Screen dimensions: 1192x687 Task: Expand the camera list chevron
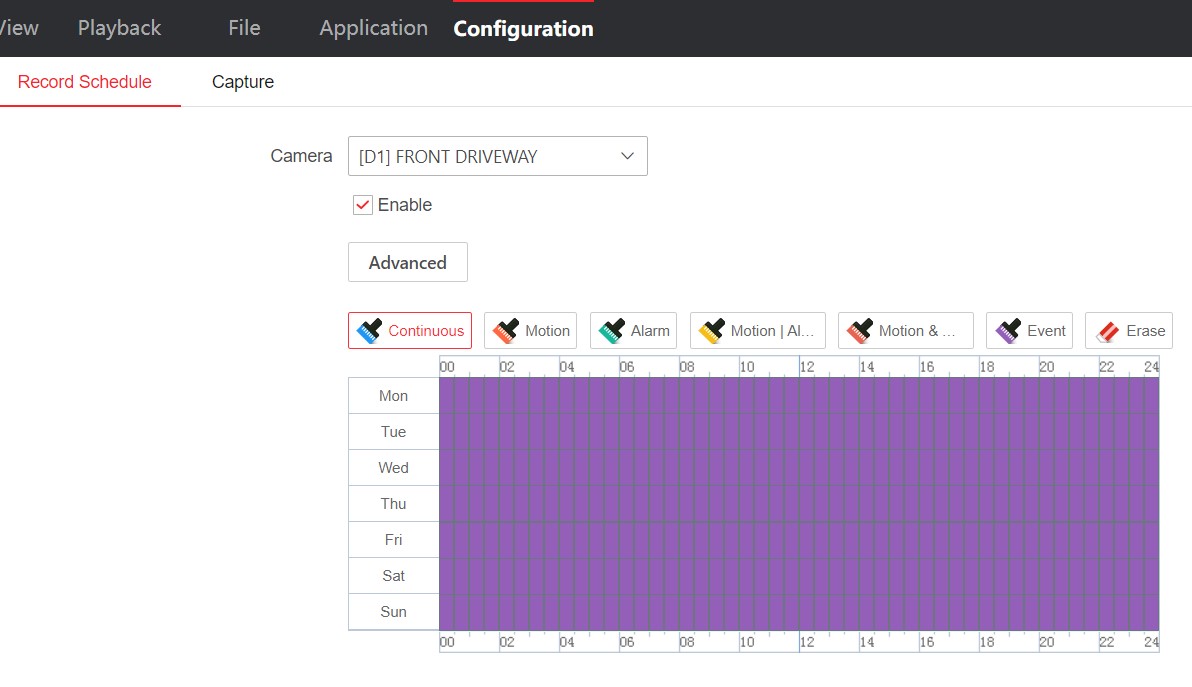[x=626, y=156]
